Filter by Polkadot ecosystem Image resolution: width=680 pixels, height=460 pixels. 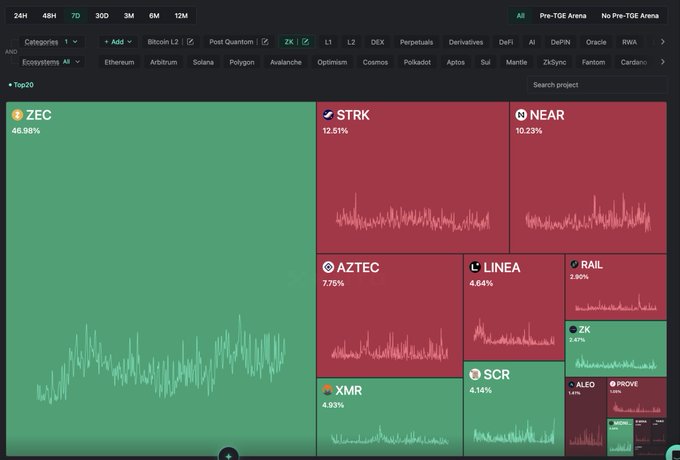tap(417, 62)
